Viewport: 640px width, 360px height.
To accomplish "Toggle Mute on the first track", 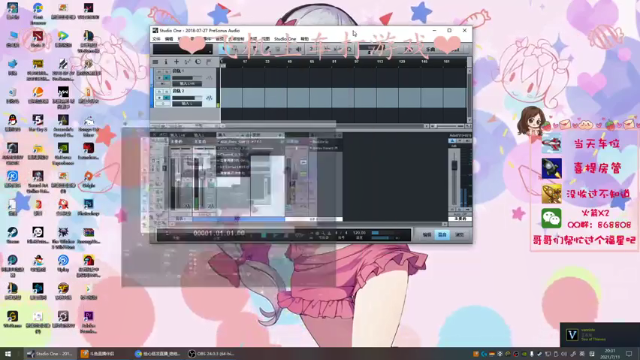I will click(160, 71).
